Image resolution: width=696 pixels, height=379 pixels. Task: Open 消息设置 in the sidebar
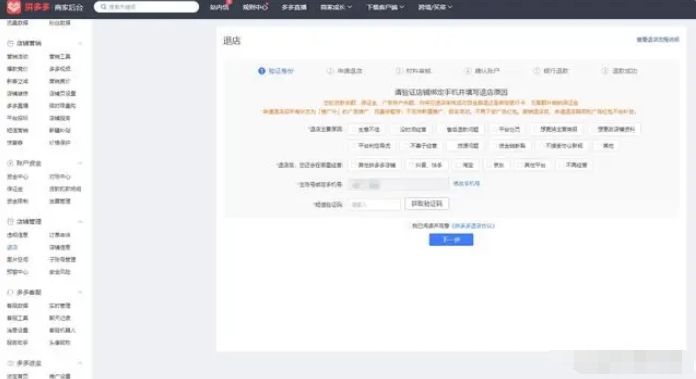click(x=18, y=330)
